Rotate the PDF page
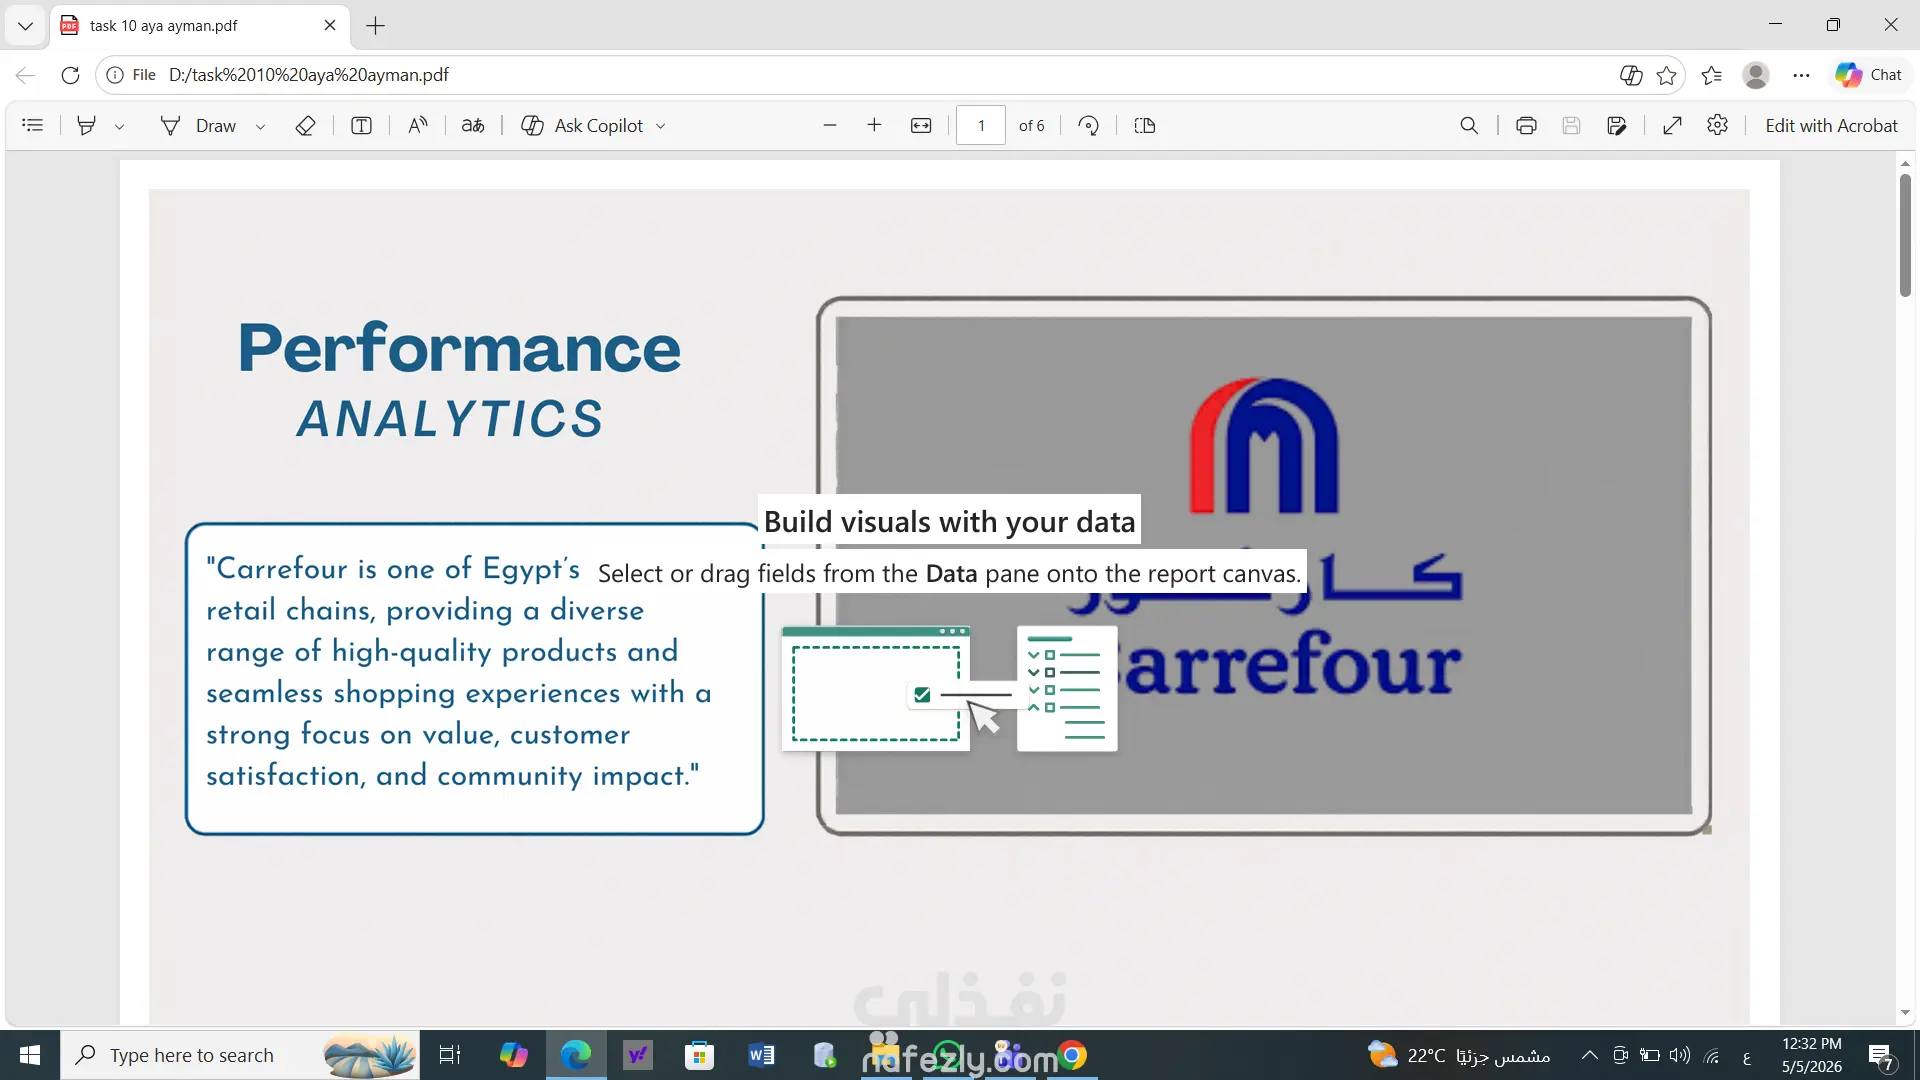 point(1089,126)
